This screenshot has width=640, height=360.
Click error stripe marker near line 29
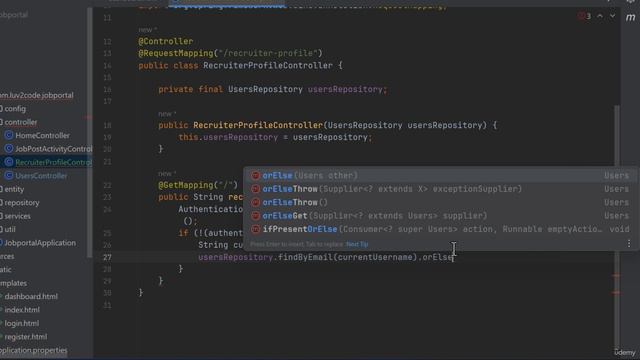pyautogui.click(x=616, y=276)
